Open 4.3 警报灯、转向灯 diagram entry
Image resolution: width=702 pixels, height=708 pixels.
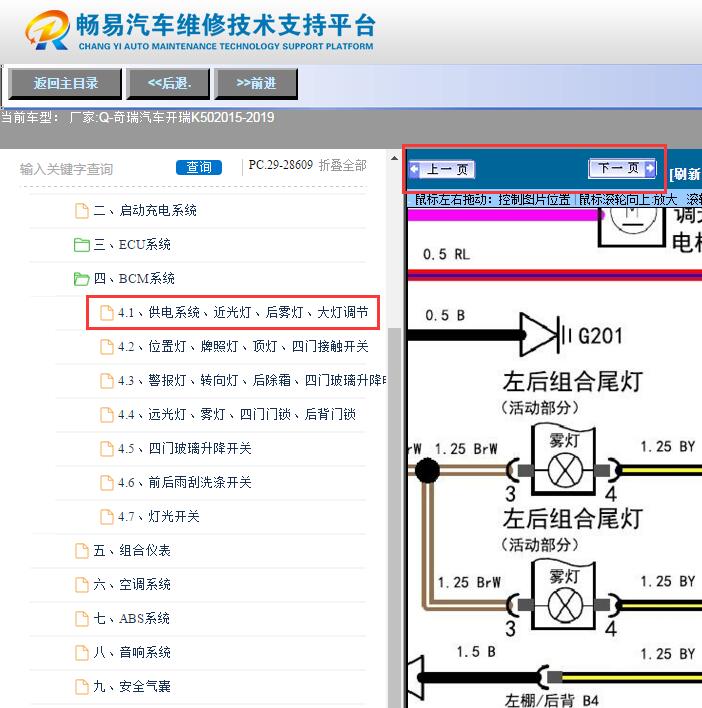point(252,380)
